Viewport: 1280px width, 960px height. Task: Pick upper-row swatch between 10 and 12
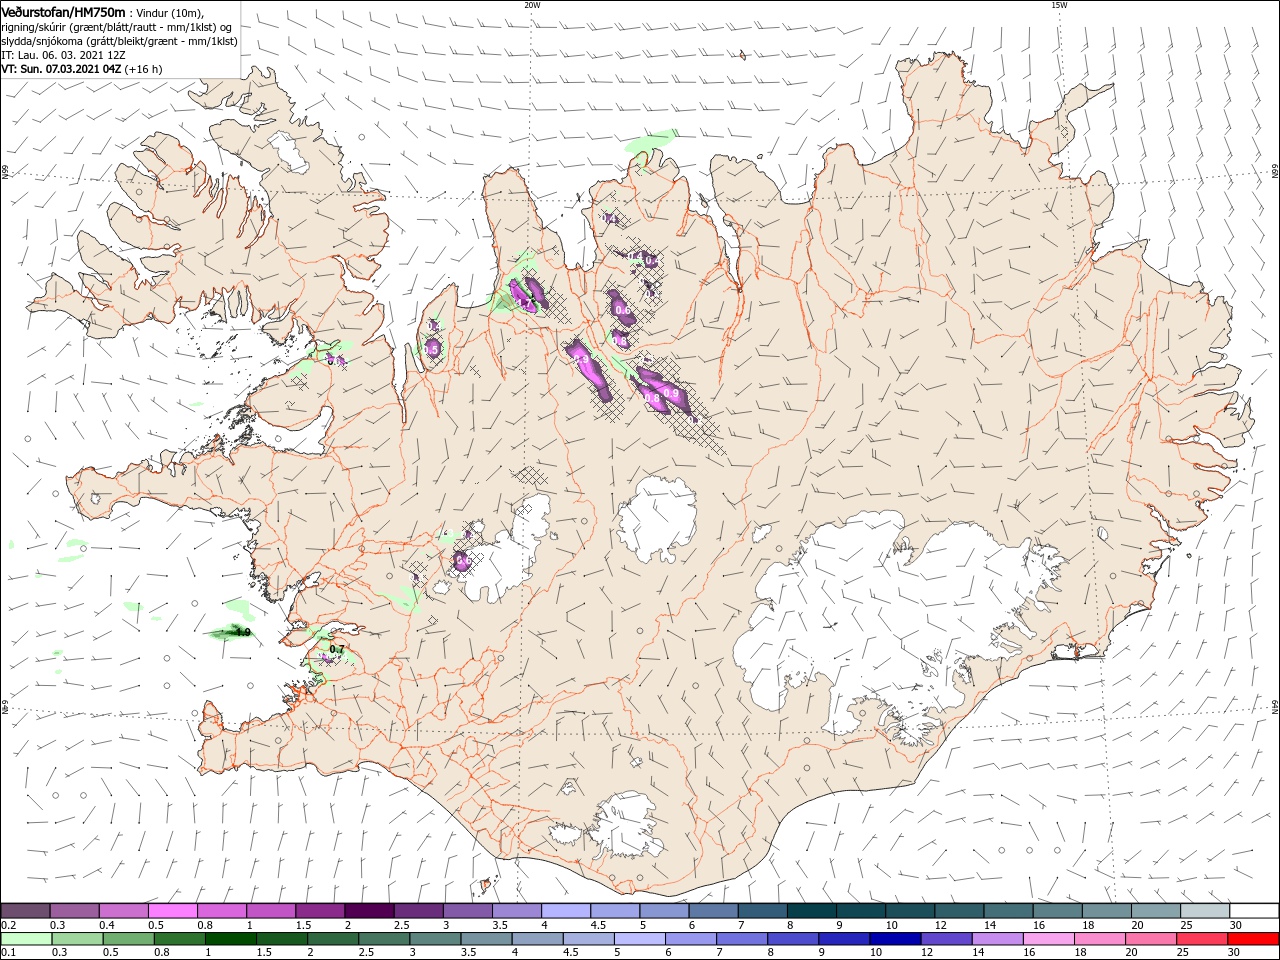pos(911,910)
